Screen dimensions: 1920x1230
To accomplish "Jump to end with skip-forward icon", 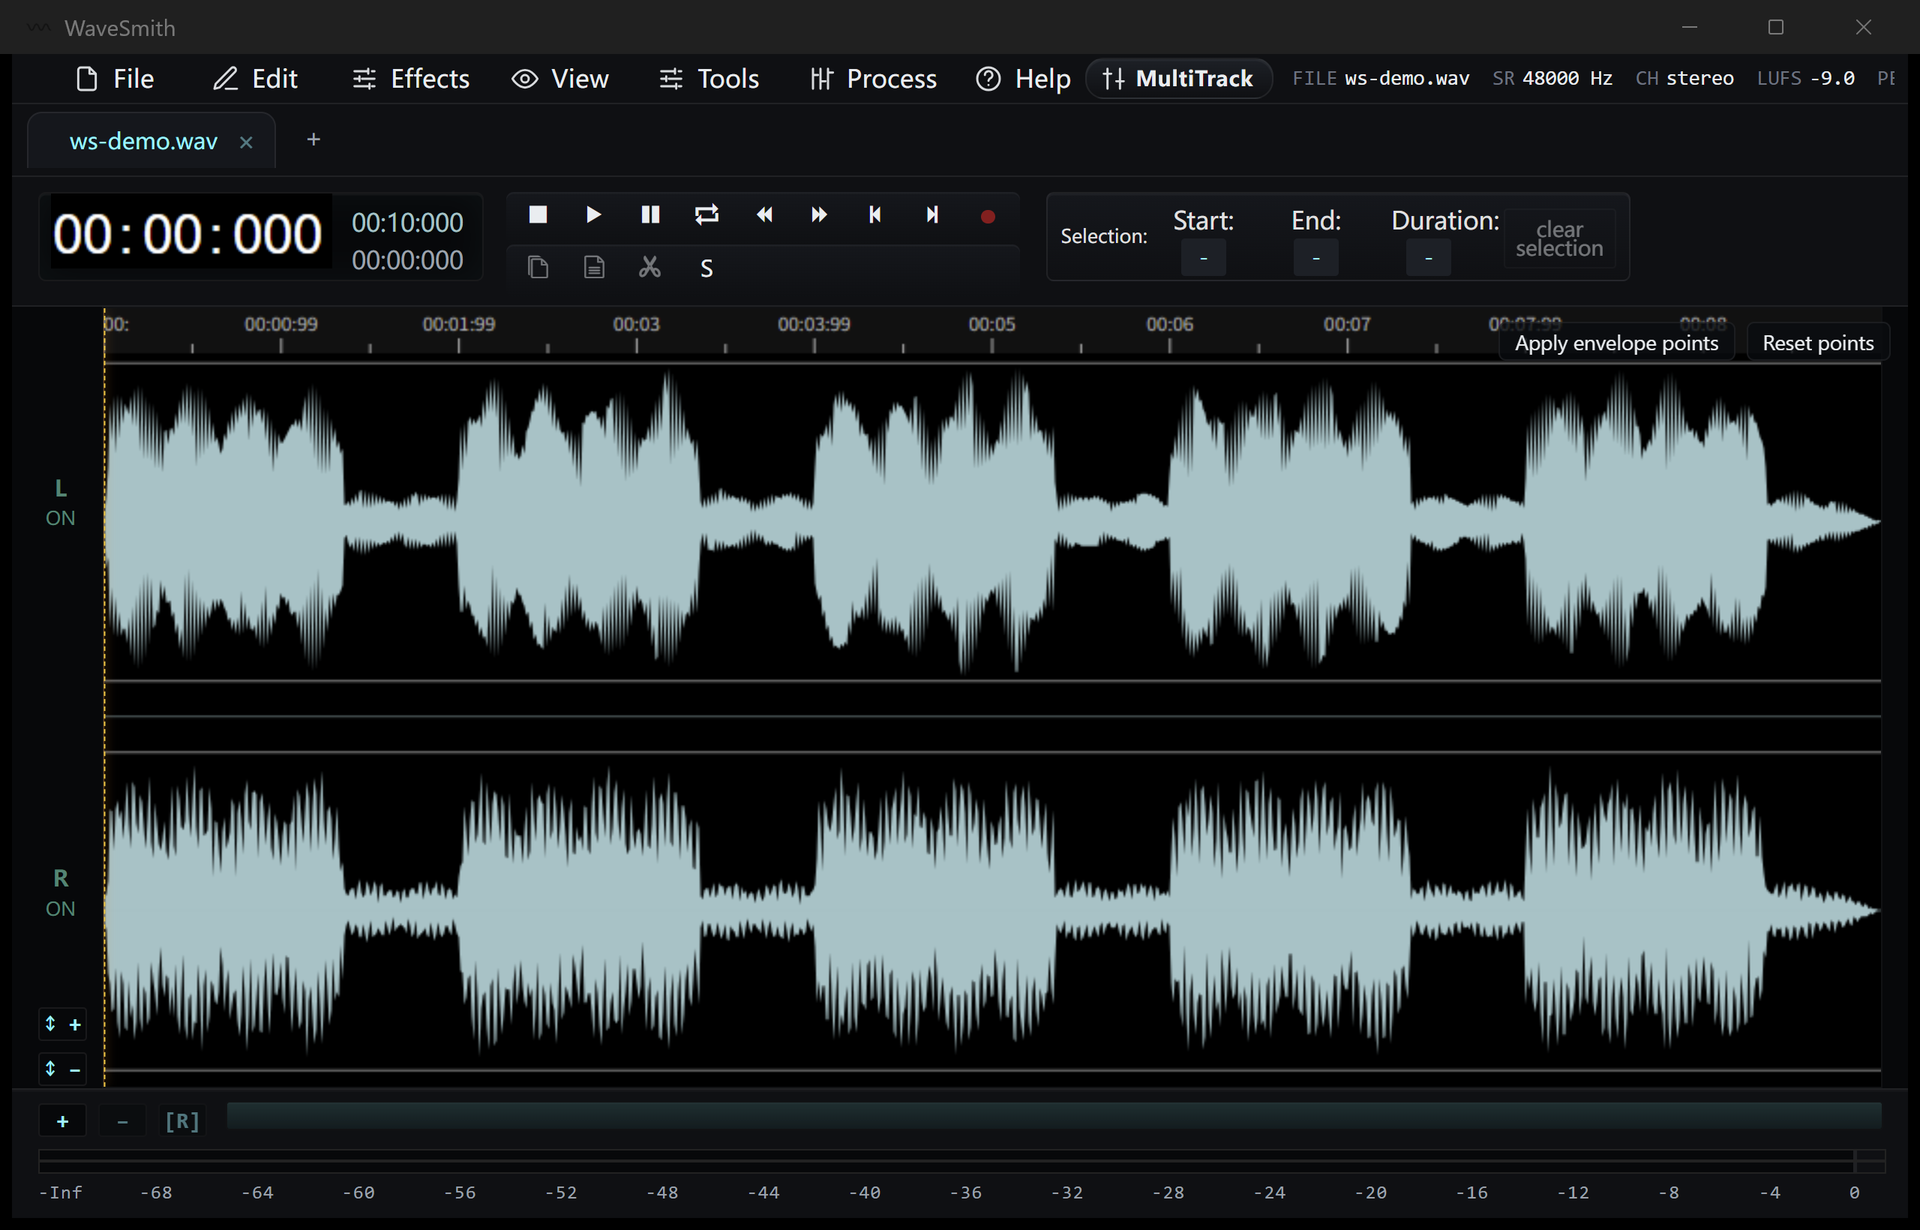I will pos(932,215).
